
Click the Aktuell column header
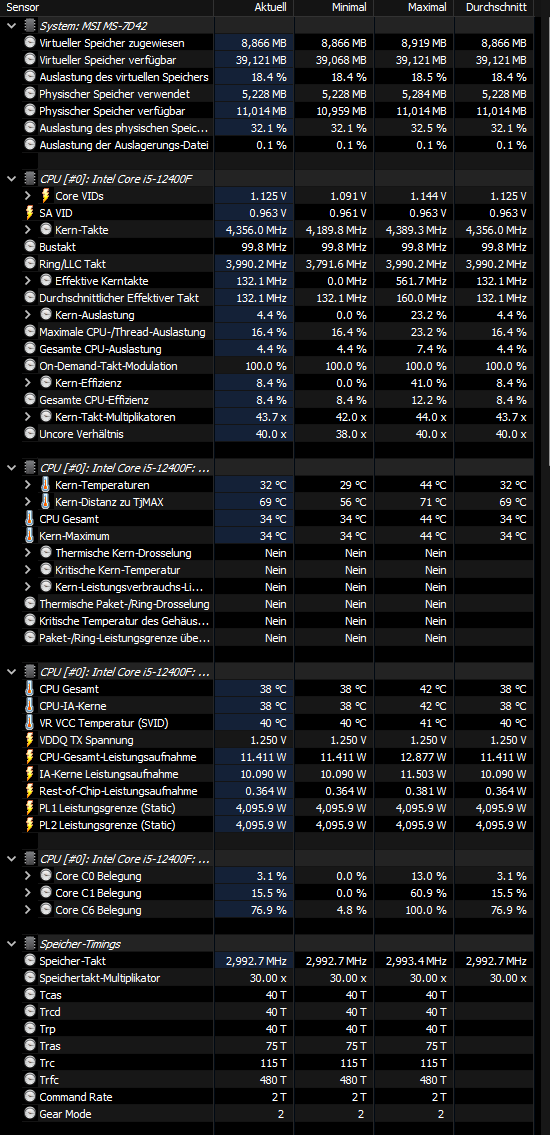(x=253, y=7)
